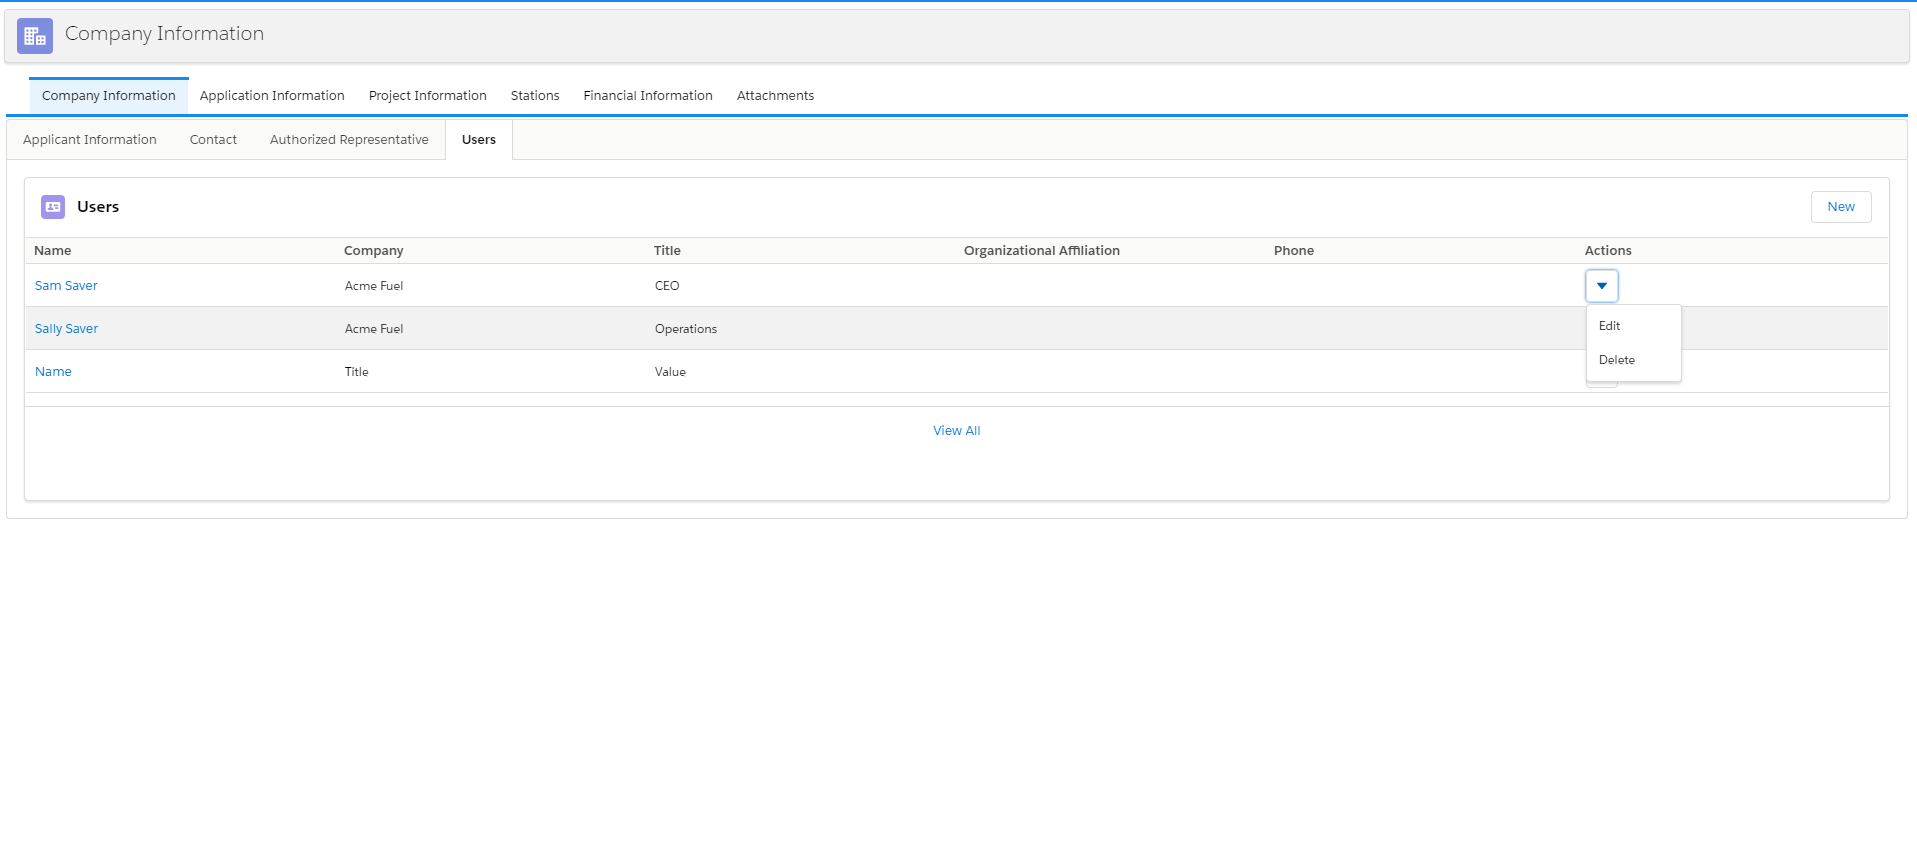Switch to the Application Information tab
The width and height of the screenshot is (1917, 853).
coord(272,96)
